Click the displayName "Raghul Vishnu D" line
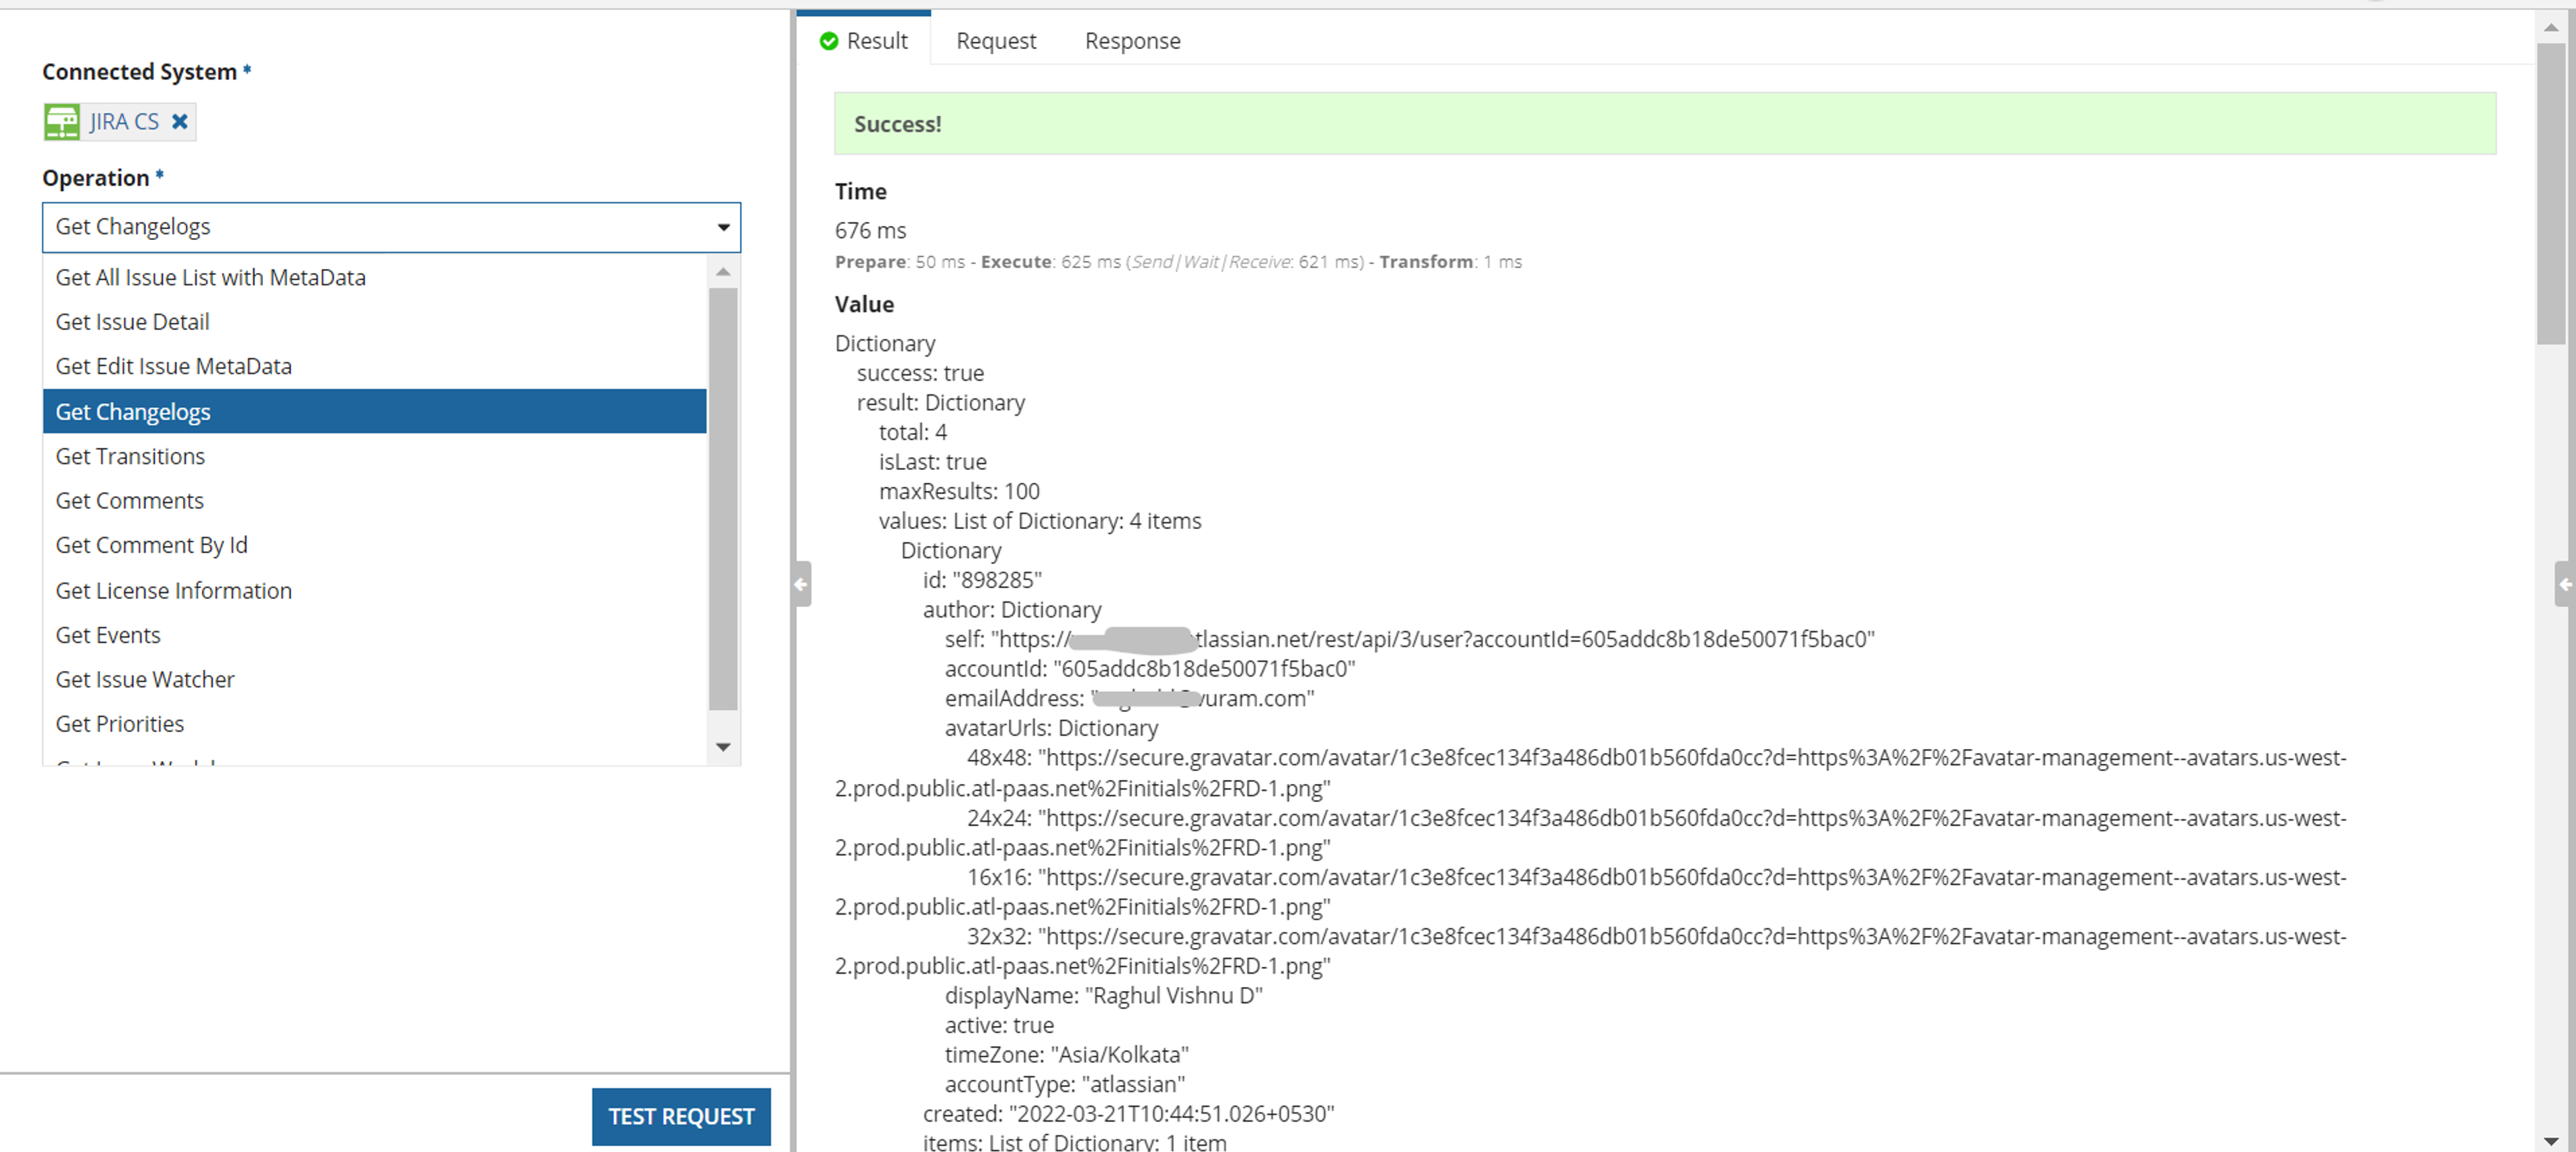This screenshot has height=1152, width=2576. [1103, 995]
